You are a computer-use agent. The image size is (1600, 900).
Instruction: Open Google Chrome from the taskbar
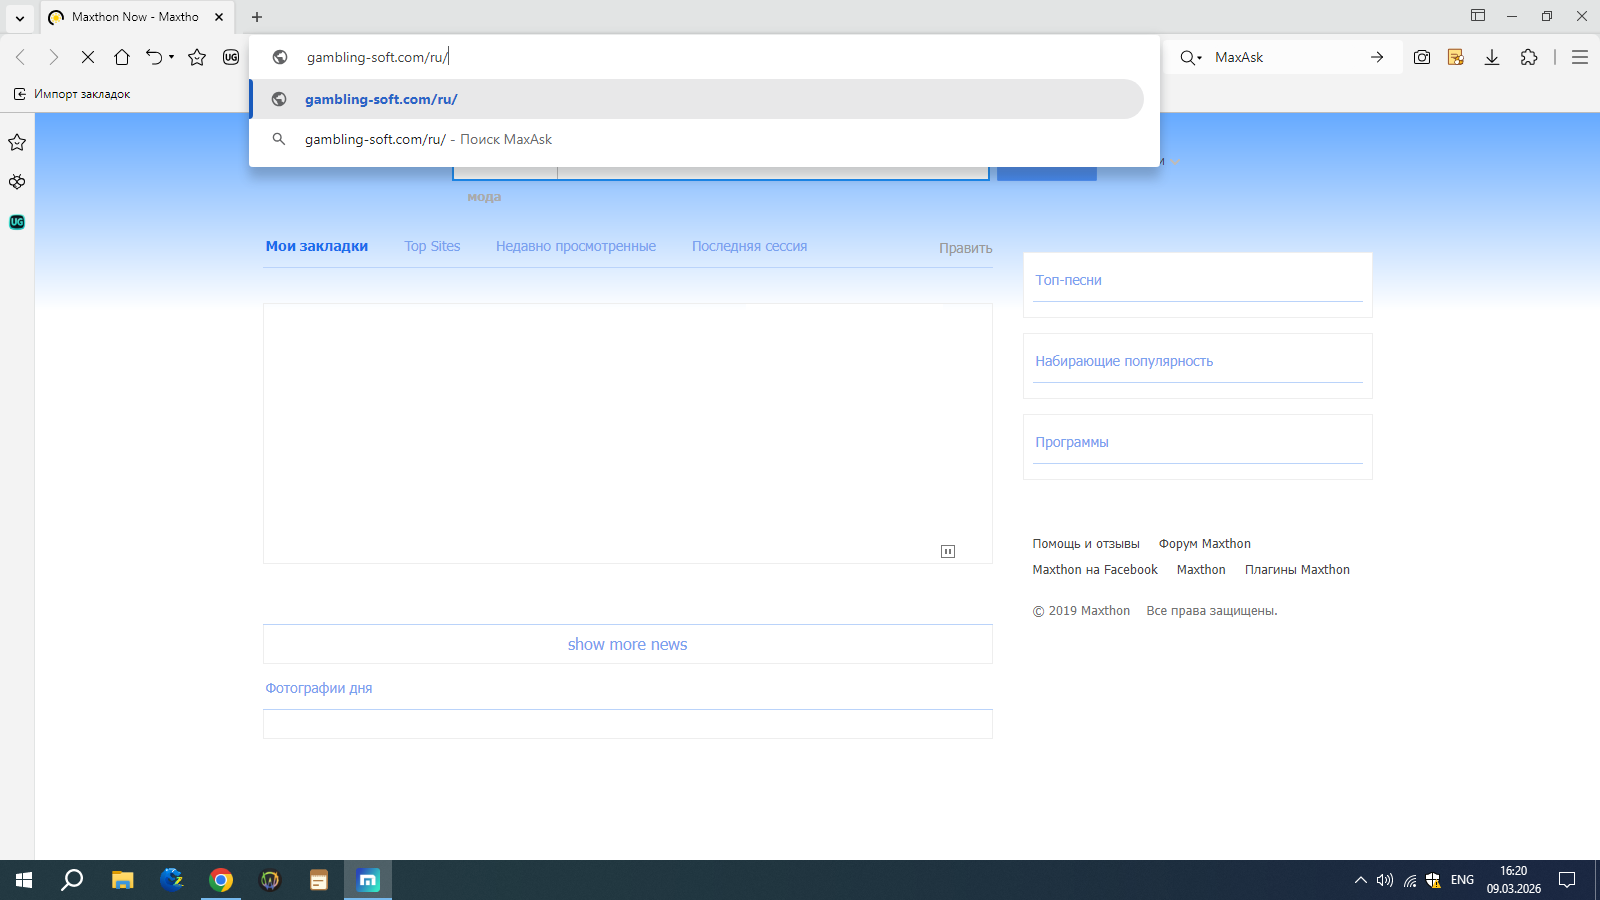point(221,880)
